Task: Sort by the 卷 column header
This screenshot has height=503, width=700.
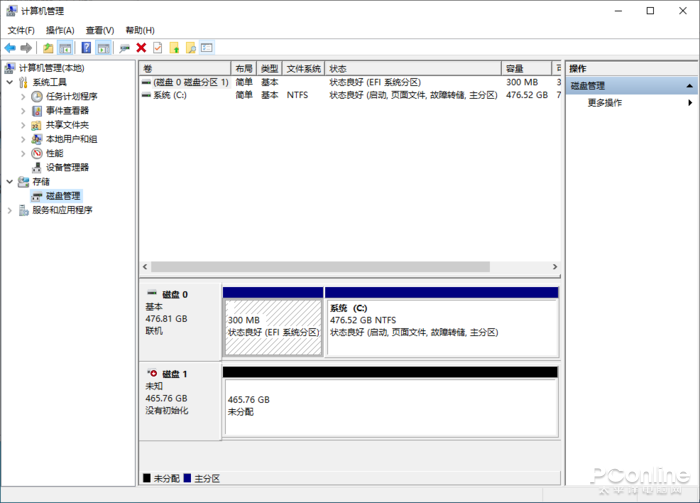Action: pos(185,69)
